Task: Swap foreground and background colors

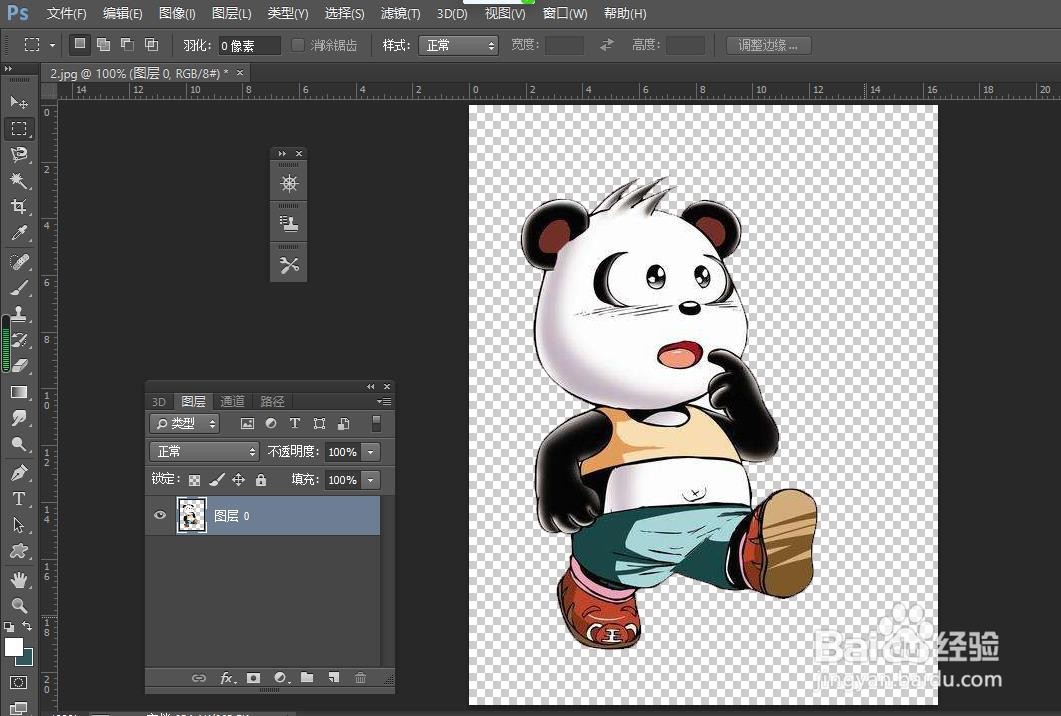Action: point(26,626)
